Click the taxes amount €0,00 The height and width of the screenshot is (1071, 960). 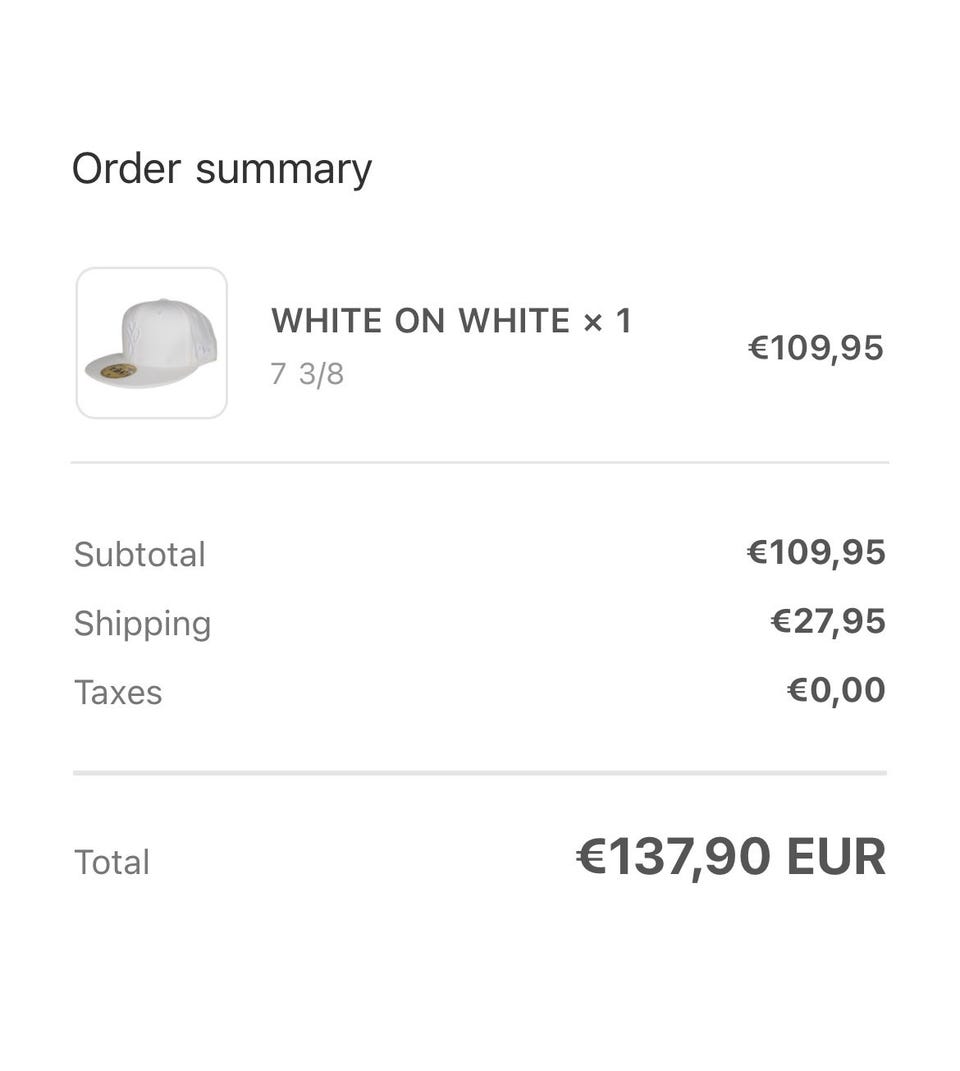point(835,690)
